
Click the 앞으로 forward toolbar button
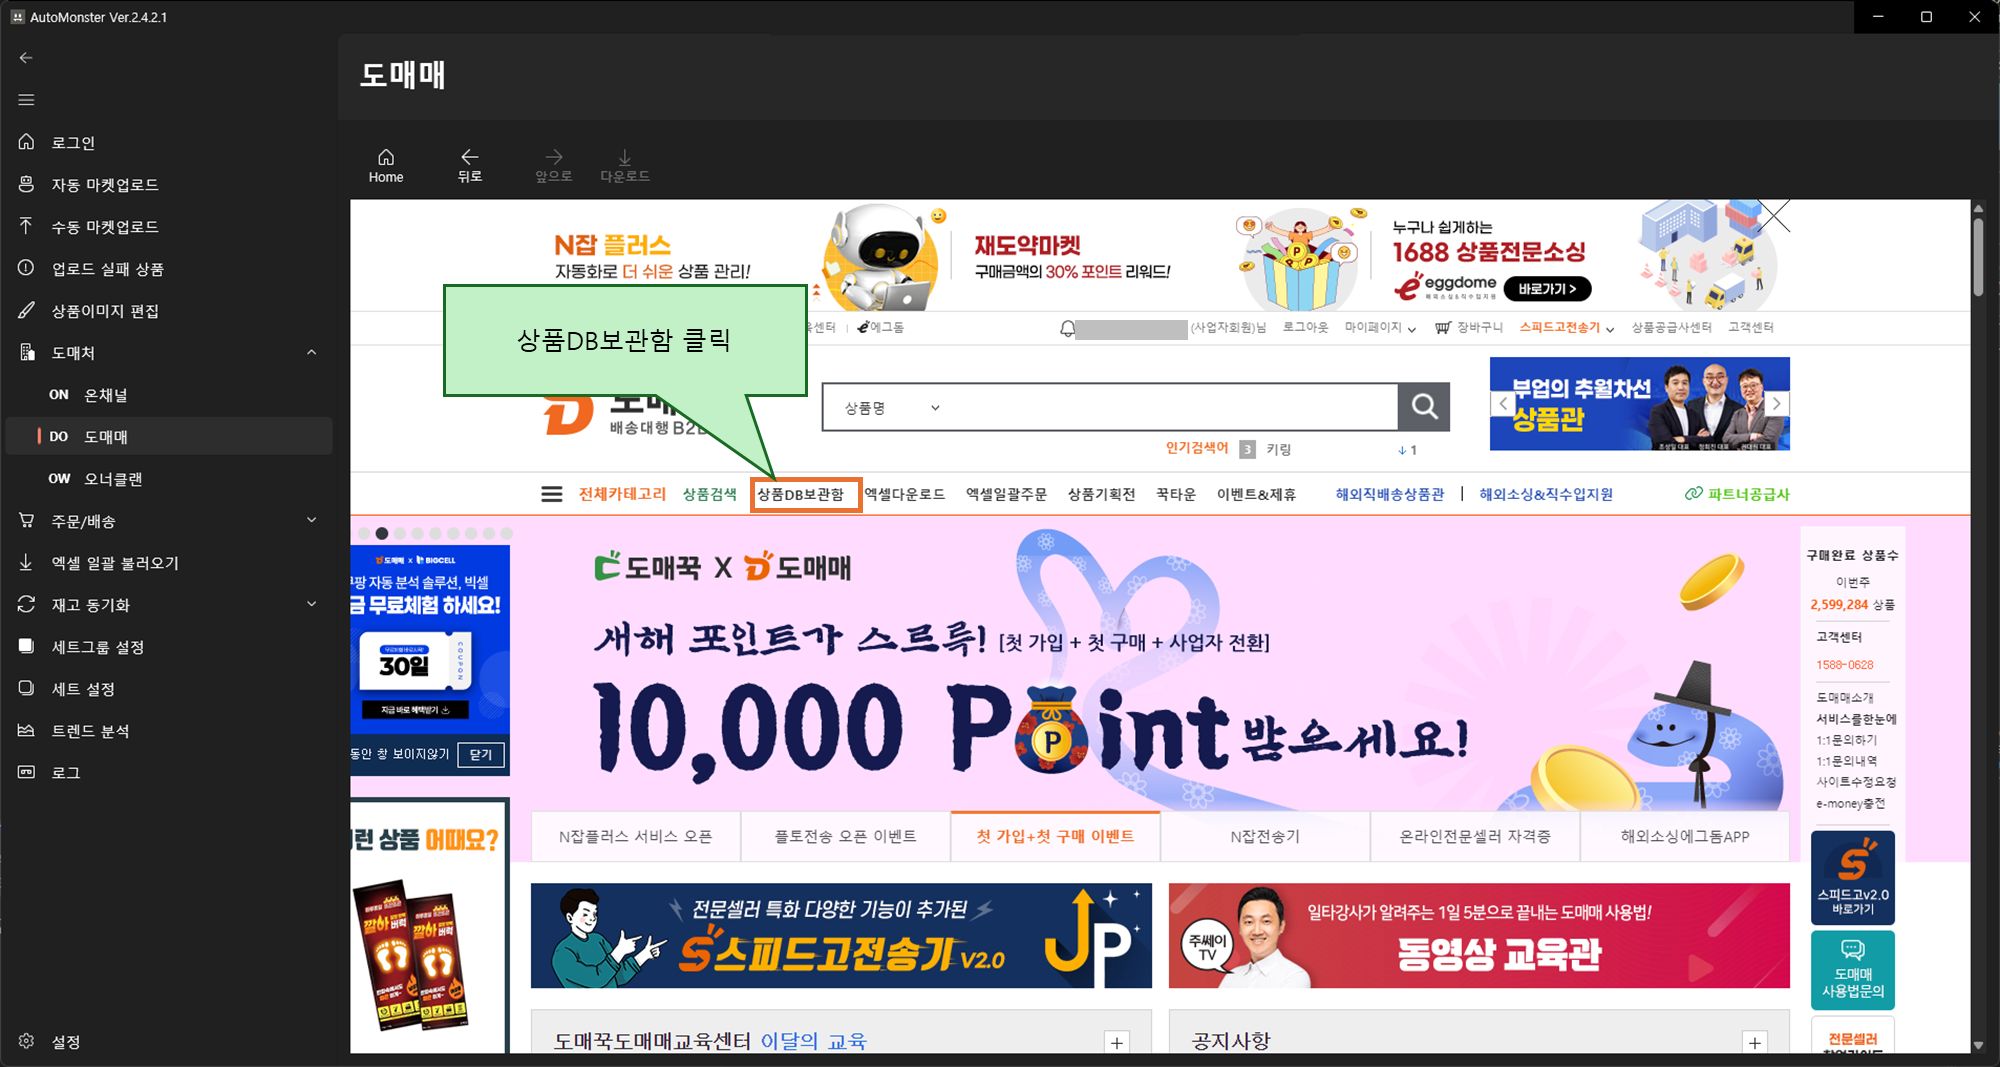554,166
